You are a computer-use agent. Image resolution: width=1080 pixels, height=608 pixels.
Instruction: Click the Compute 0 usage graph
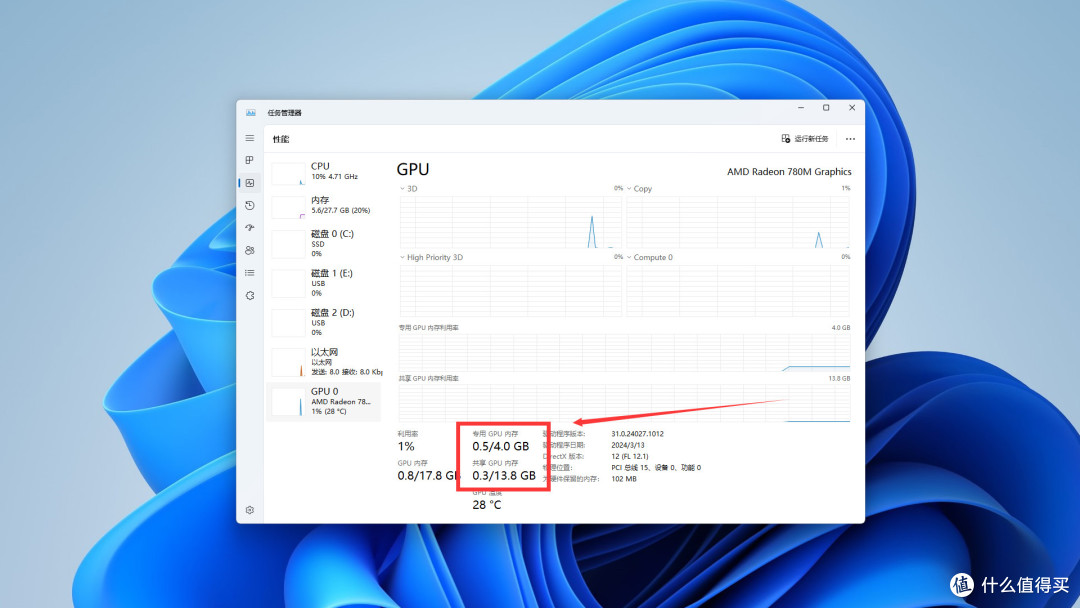click(738, 291)
